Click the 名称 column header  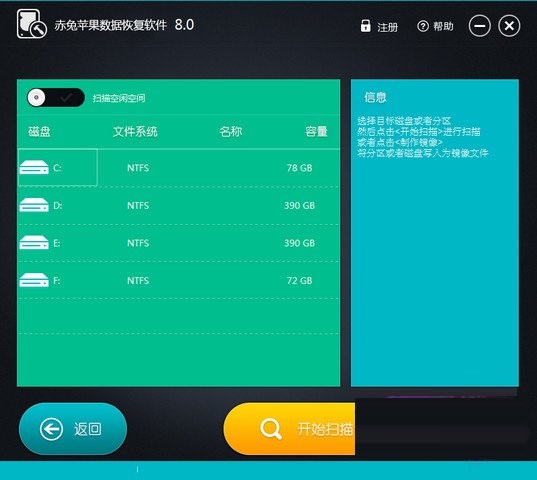tap(231, 131)
